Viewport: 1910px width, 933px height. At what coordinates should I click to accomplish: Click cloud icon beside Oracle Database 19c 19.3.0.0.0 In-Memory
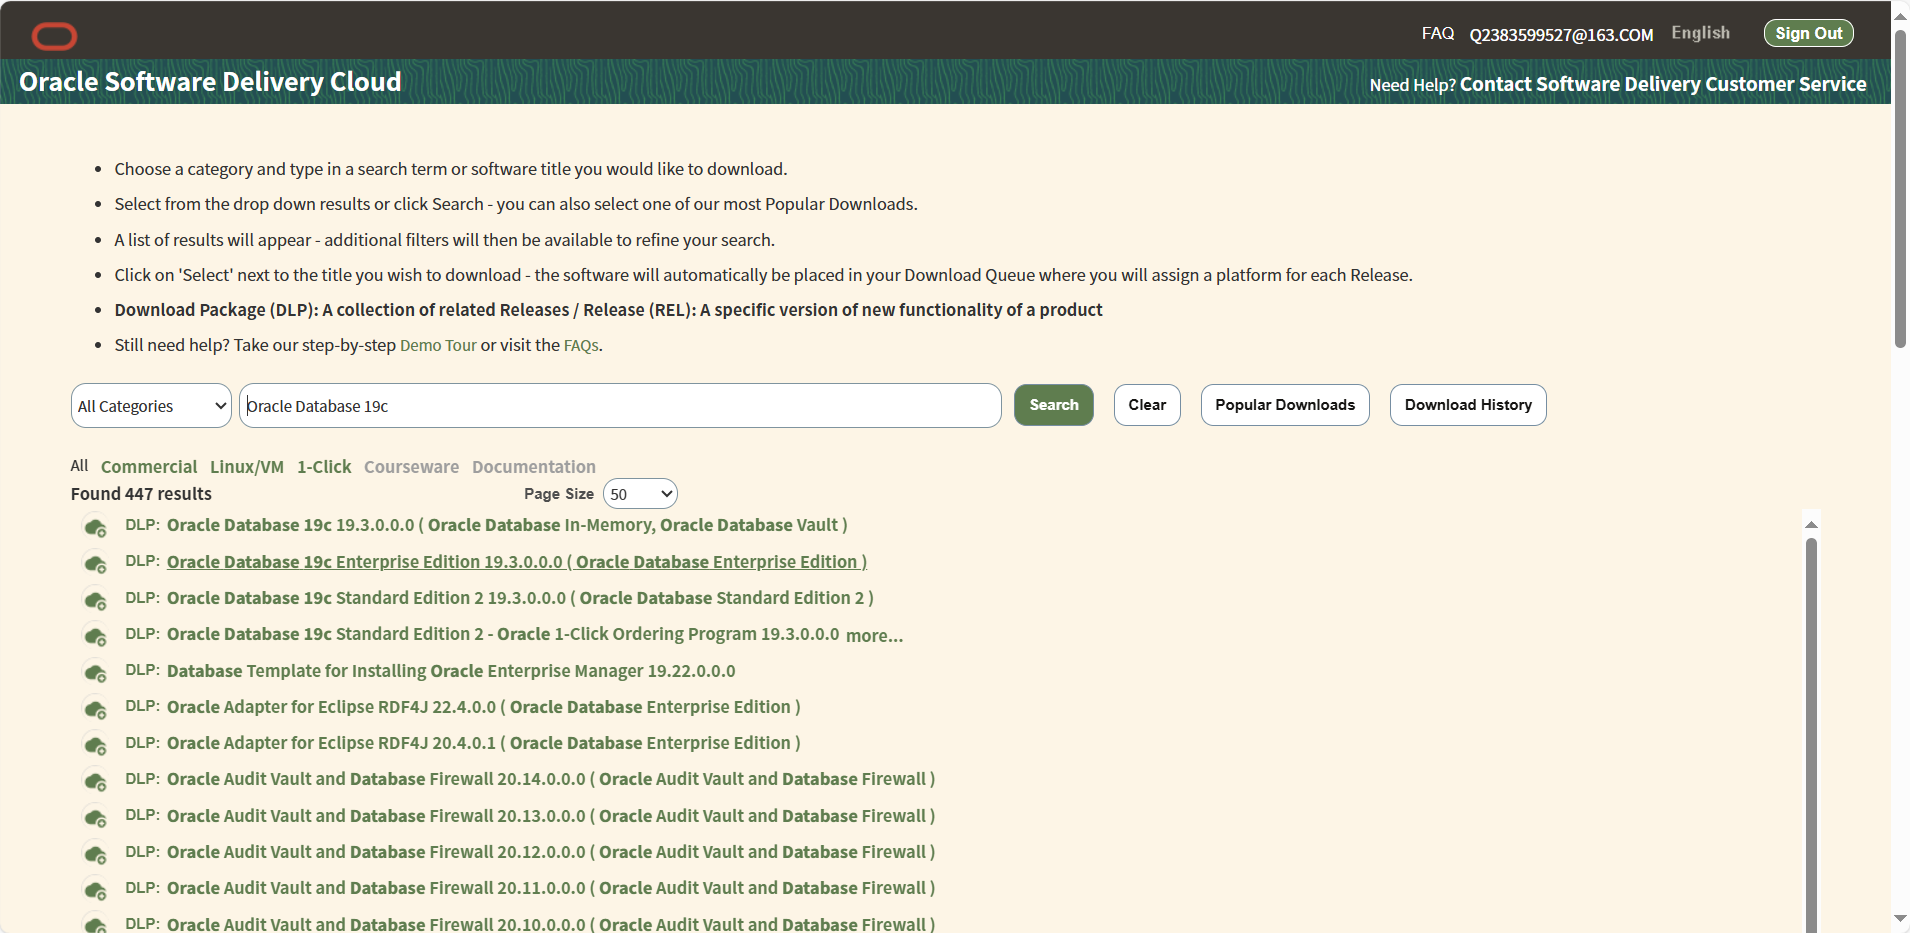point(95,526)
